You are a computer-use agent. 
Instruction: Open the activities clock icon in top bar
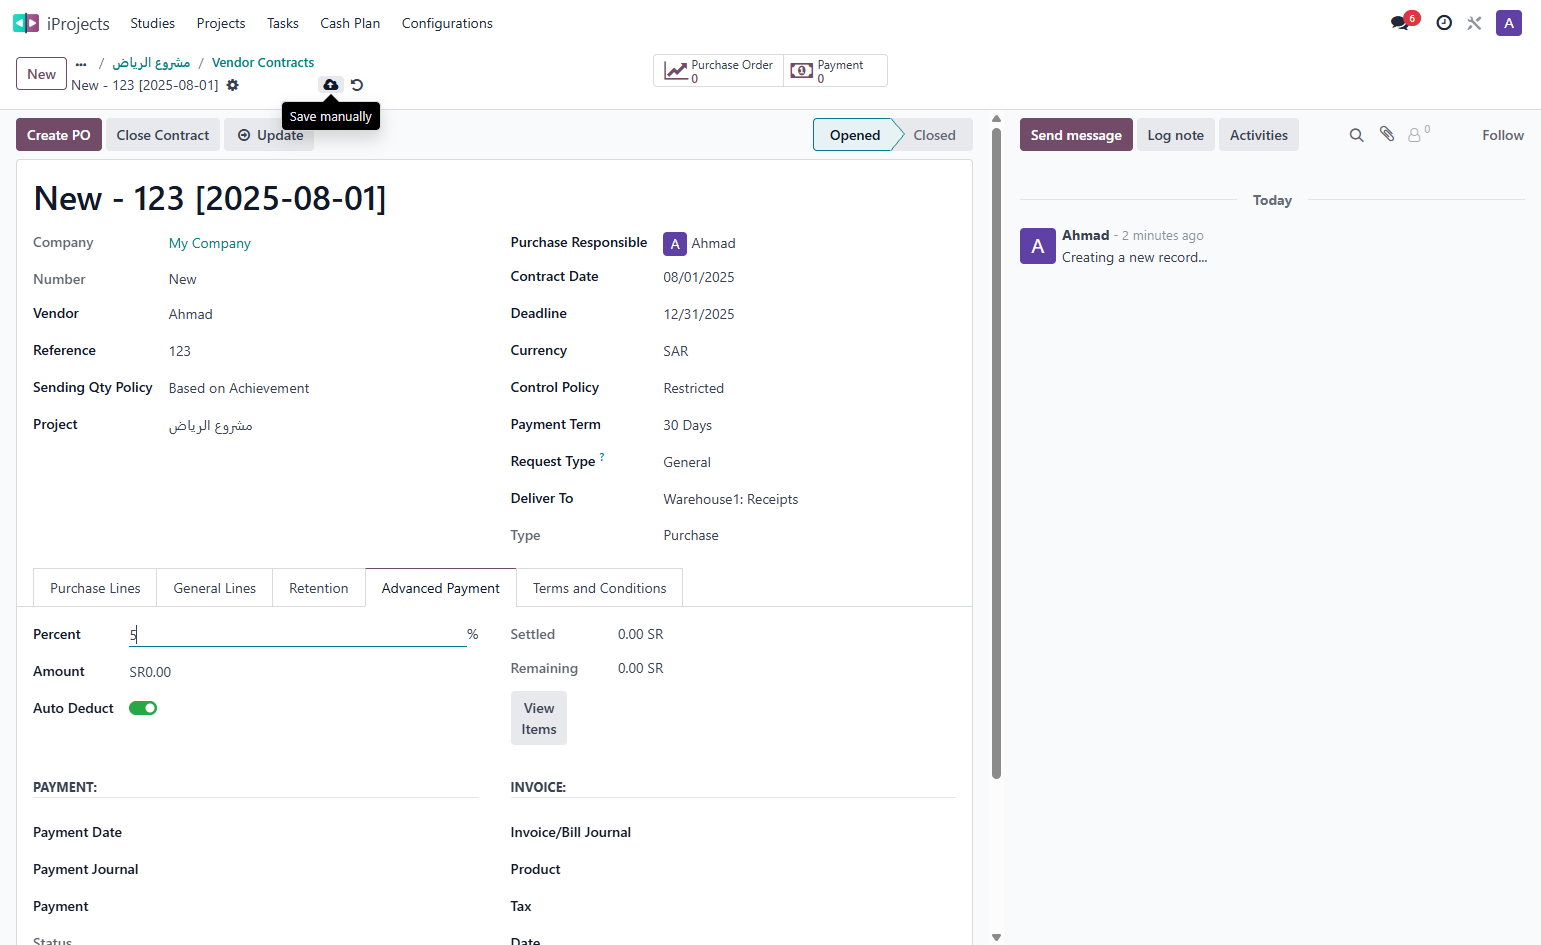1444,23
